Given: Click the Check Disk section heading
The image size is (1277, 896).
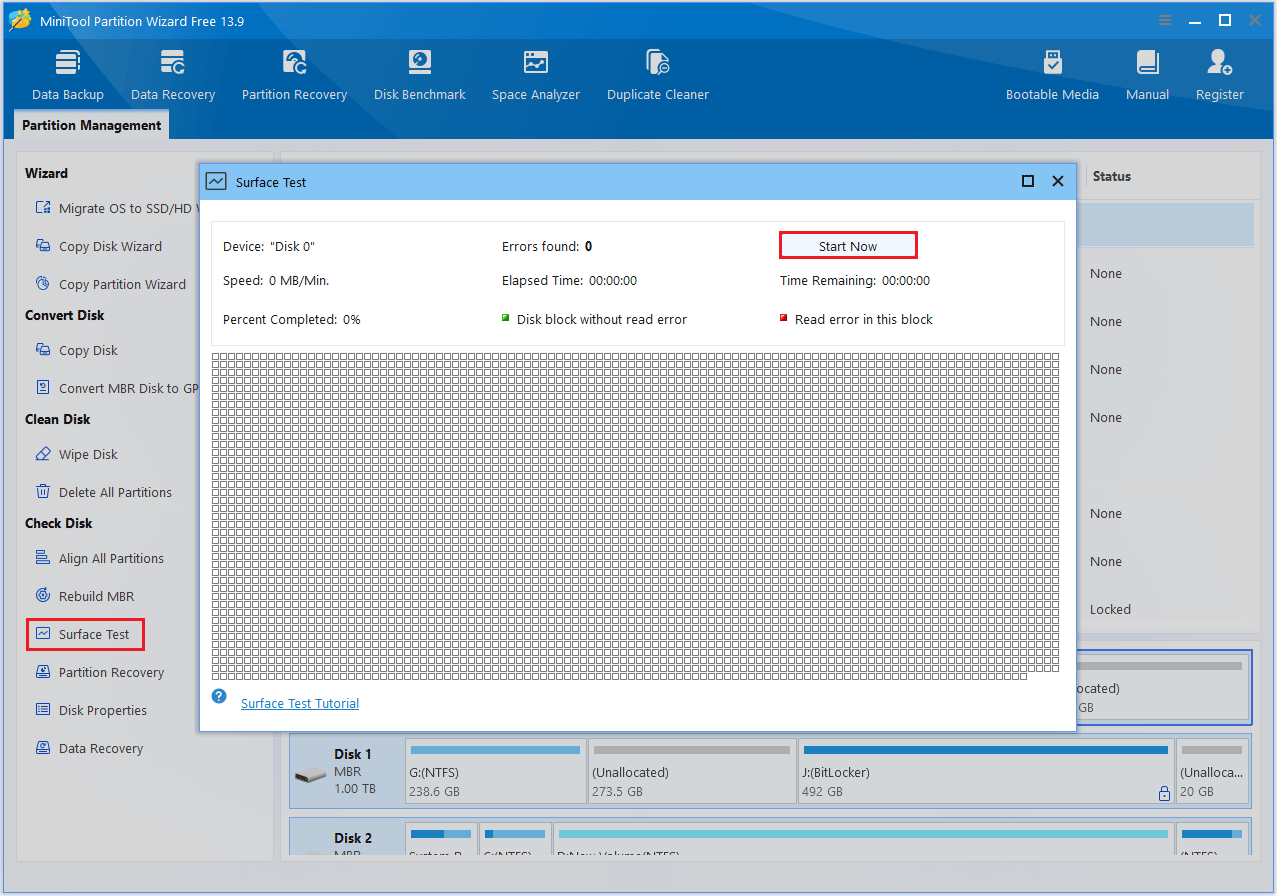Looking at the screenshot, I should coord(59,523).
